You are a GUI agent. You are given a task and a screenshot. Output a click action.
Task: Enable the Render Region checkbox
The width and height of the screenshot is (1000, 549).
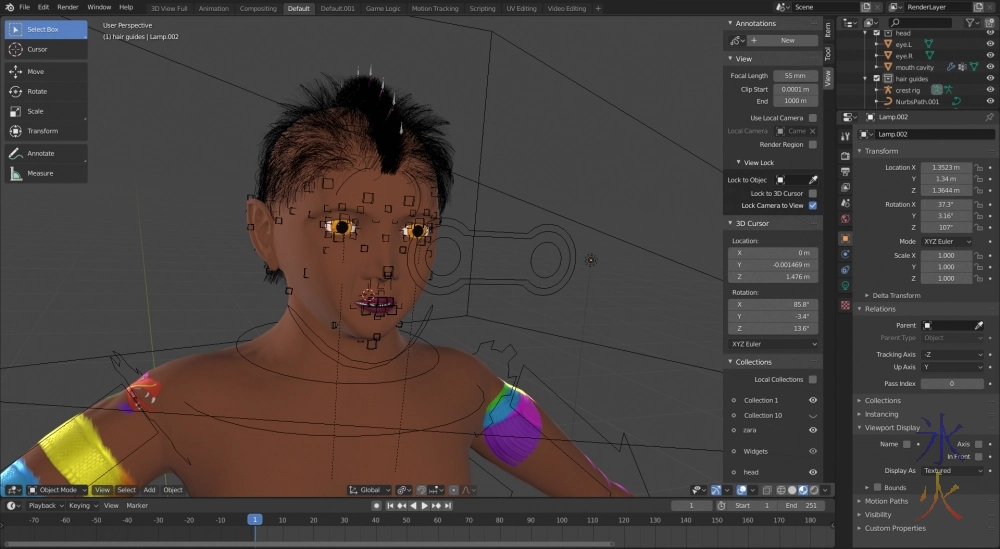(812, 144)
